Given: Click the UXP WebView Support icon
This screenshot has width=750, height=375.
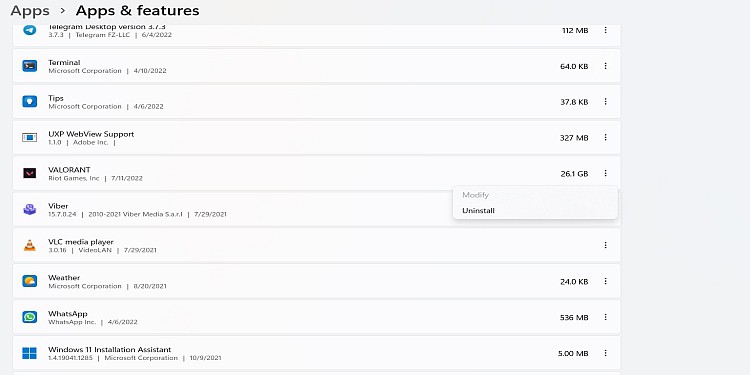Looking at the screenshot, I should tap(30, 138).
